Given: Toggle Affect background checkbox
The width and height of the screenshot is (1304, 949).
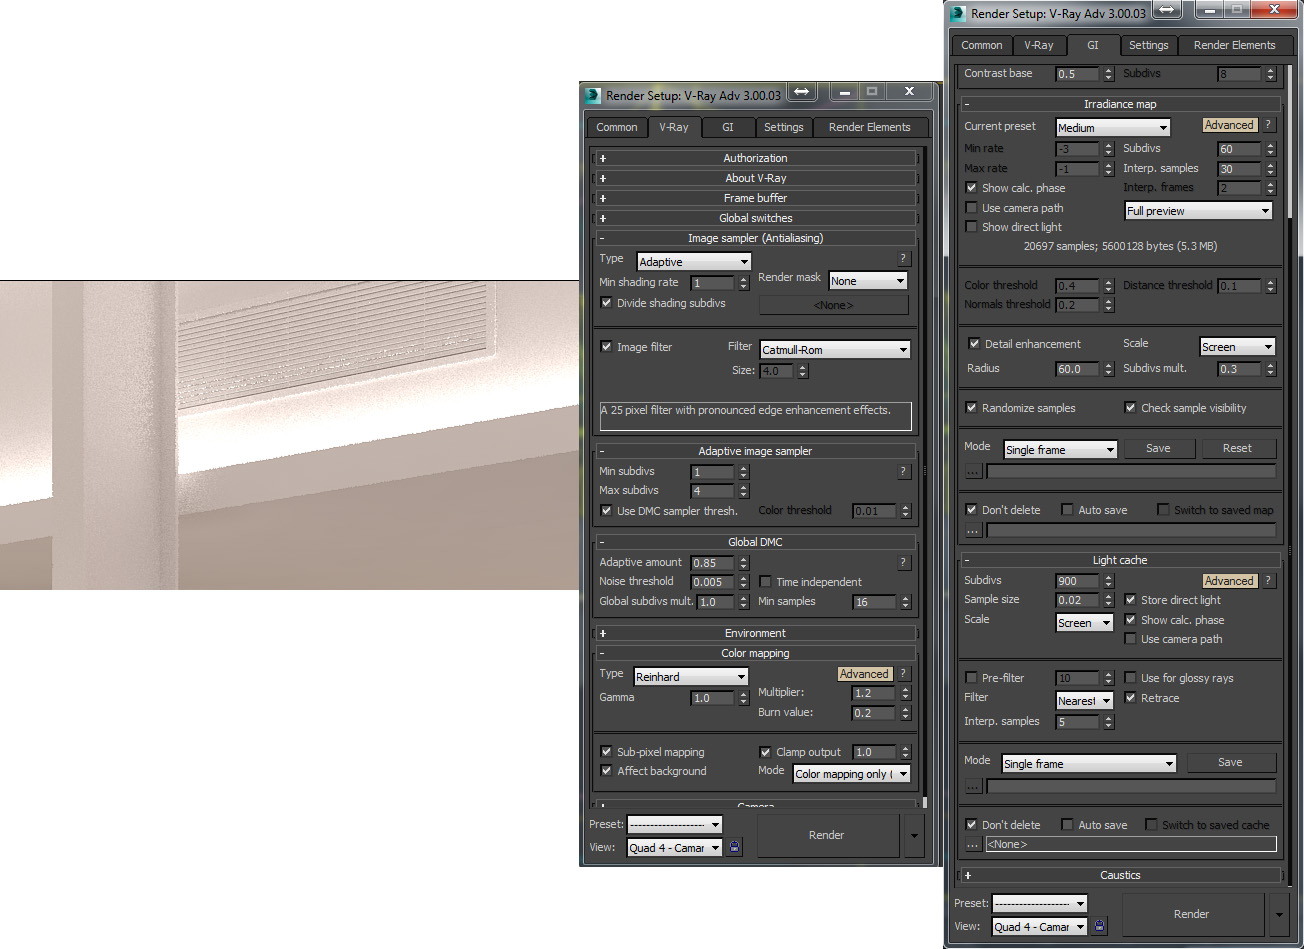Looking at the screenshot, I should [606, 771].
